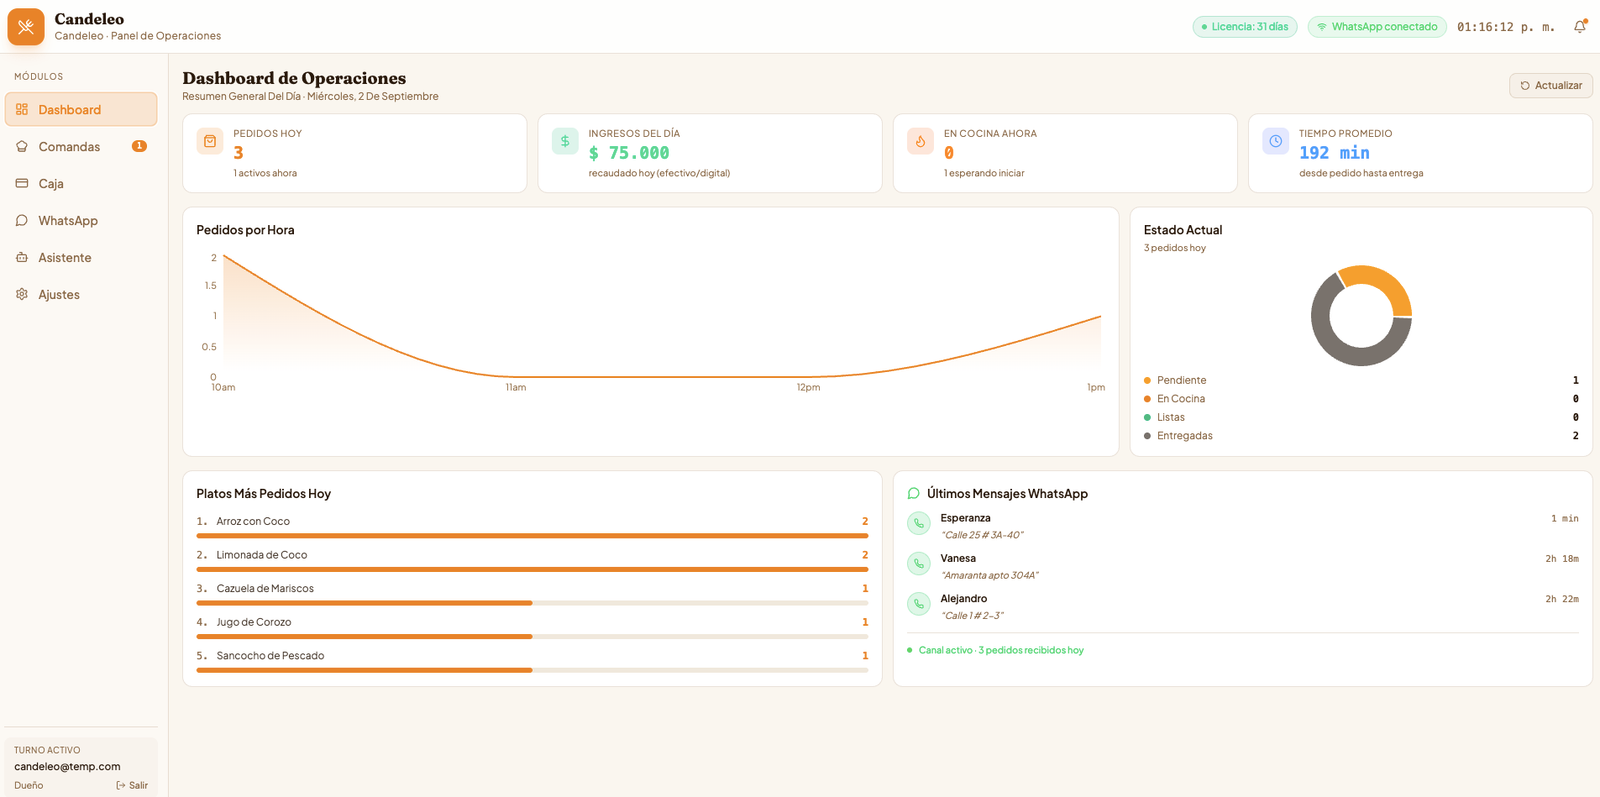Image resolution: width=1600 pixels, height=797 pixels.
Task: Click the Sancocho de Pescado row
Action: 532,662
